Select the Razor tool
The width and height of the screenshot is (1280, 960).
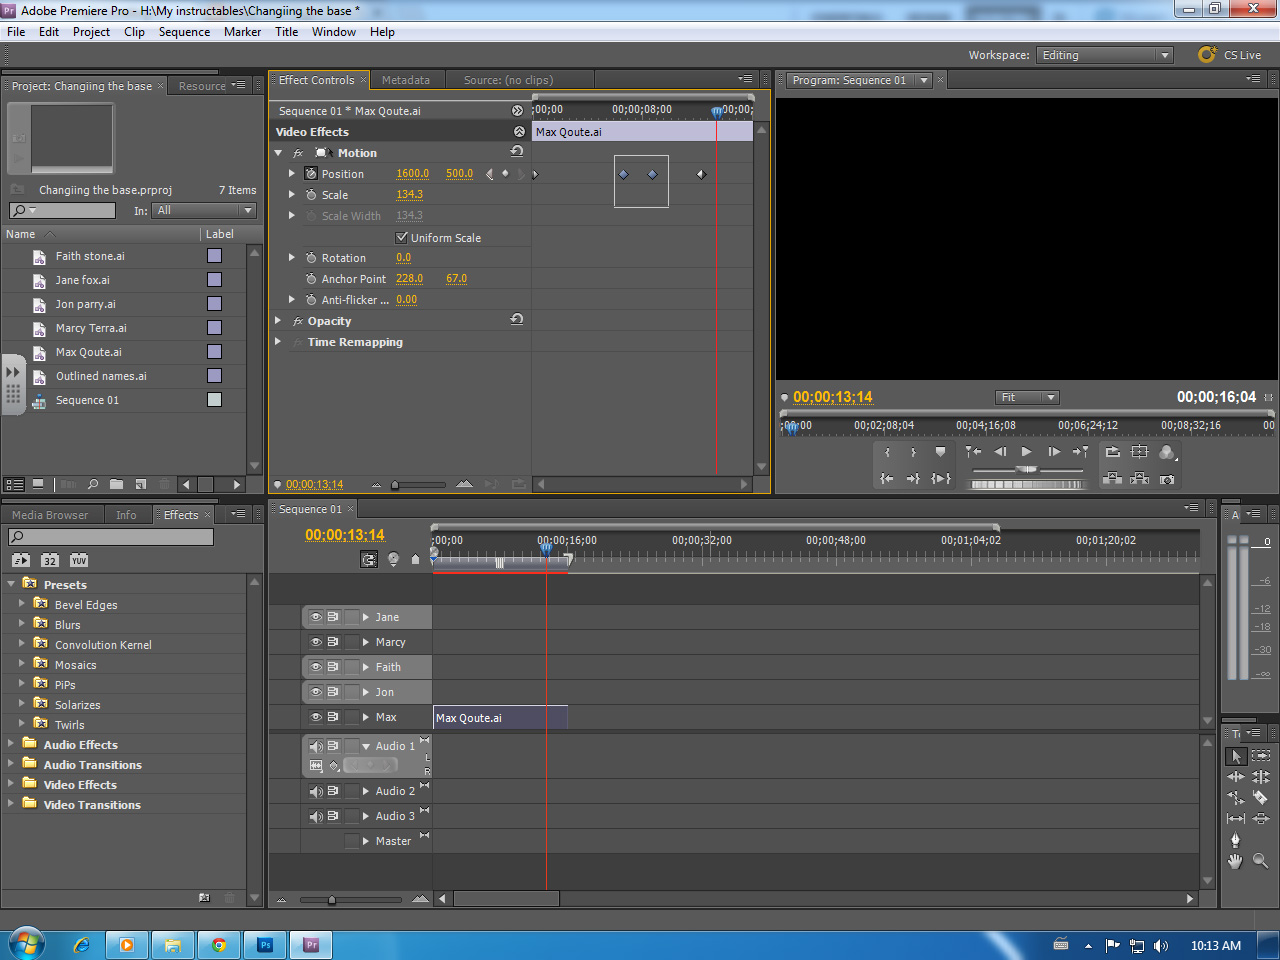tap(1261, 798)
